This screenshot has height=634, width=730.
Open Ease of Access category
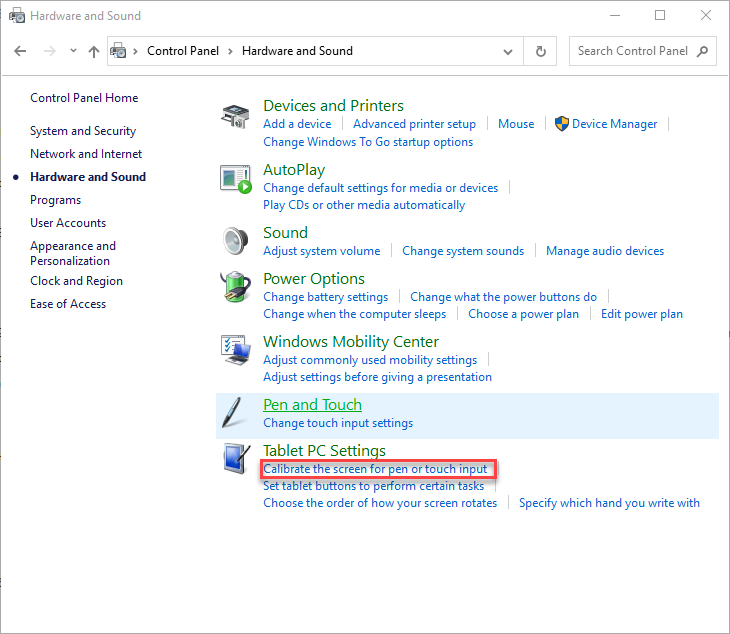68,304
